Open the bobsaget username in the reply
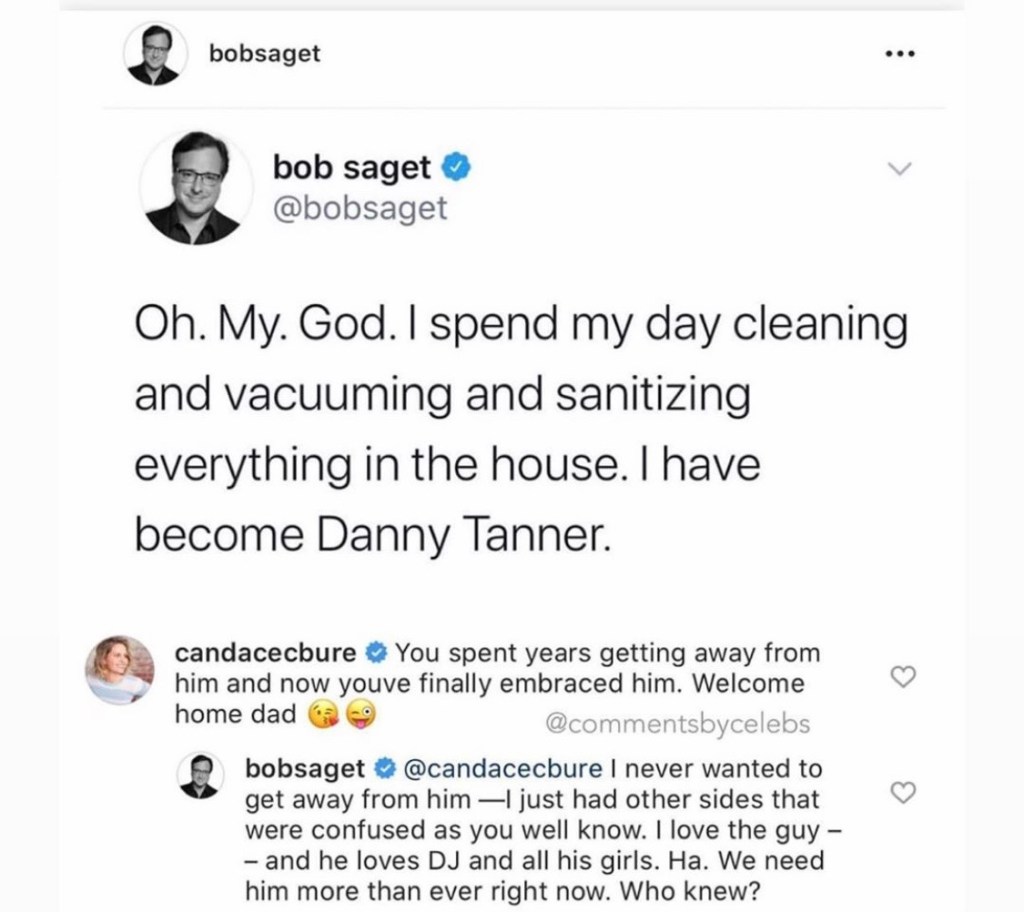 tap(306, 769)
